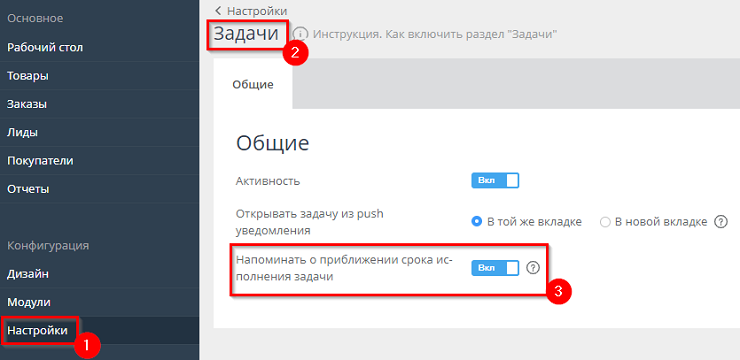
Task: Switch to the Общие tab
Action: click(x=252, y=84)
